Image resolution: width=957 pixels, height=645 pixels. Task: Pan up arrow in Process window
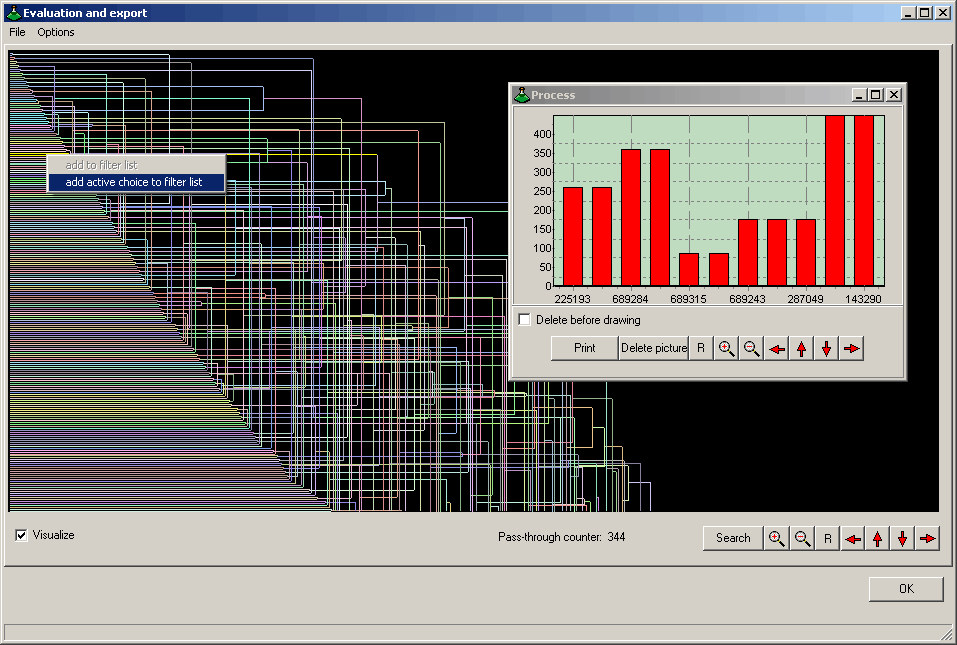801,348
